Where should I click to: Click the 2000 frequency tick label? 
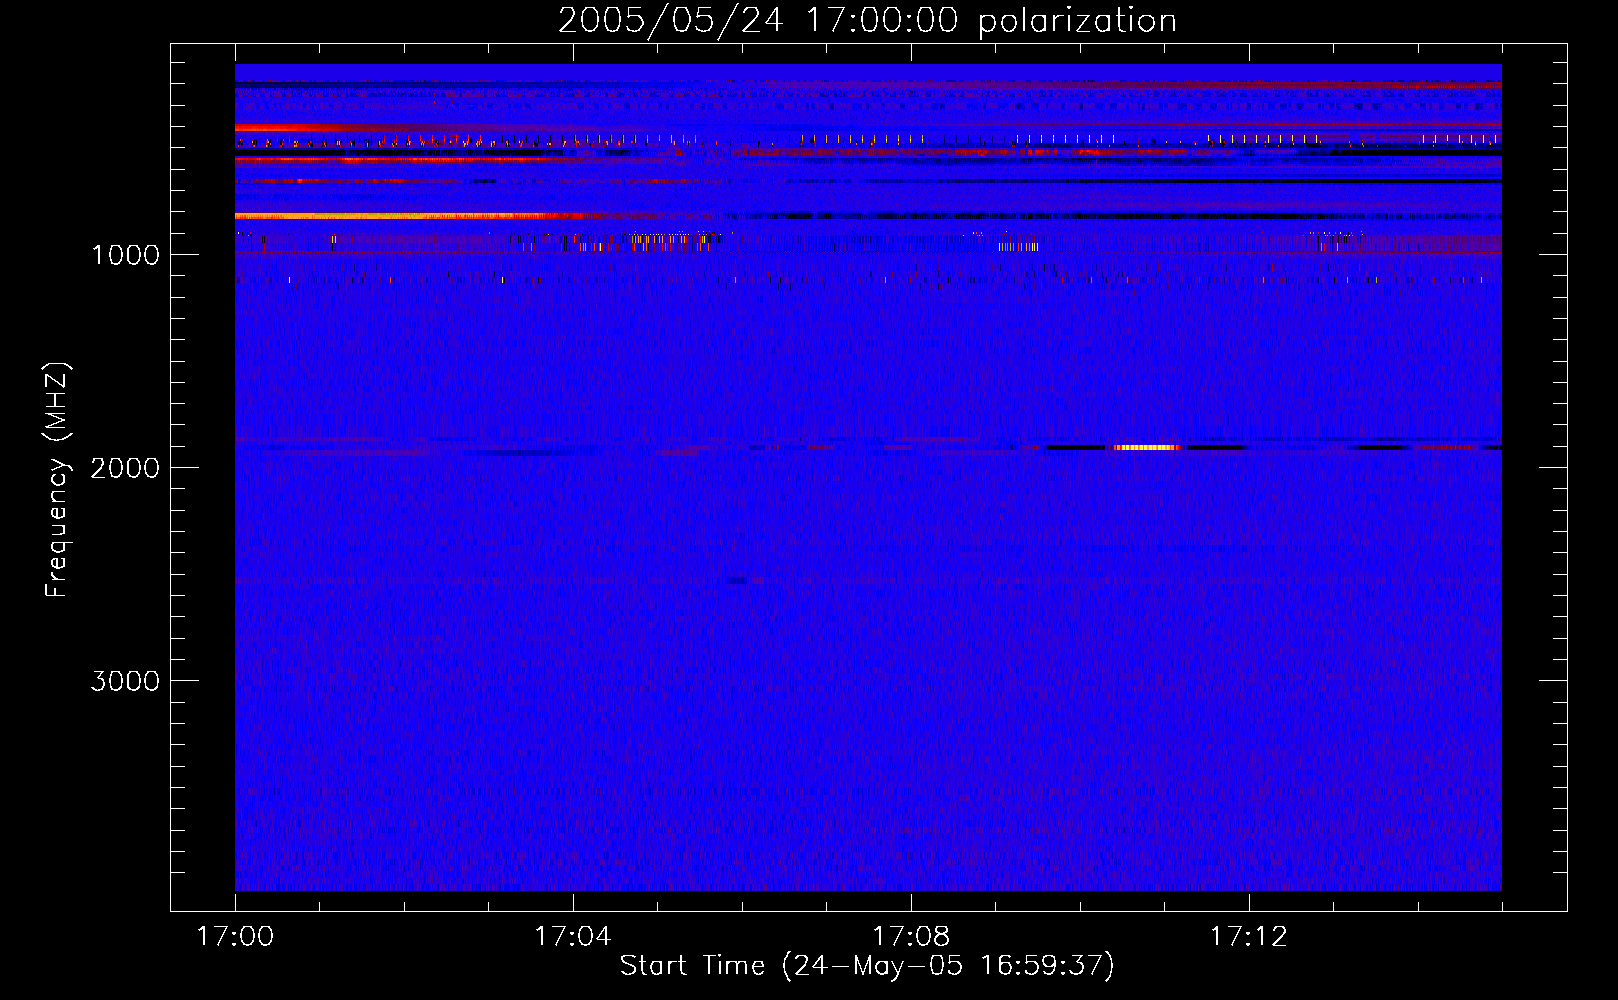click(125, 468)
